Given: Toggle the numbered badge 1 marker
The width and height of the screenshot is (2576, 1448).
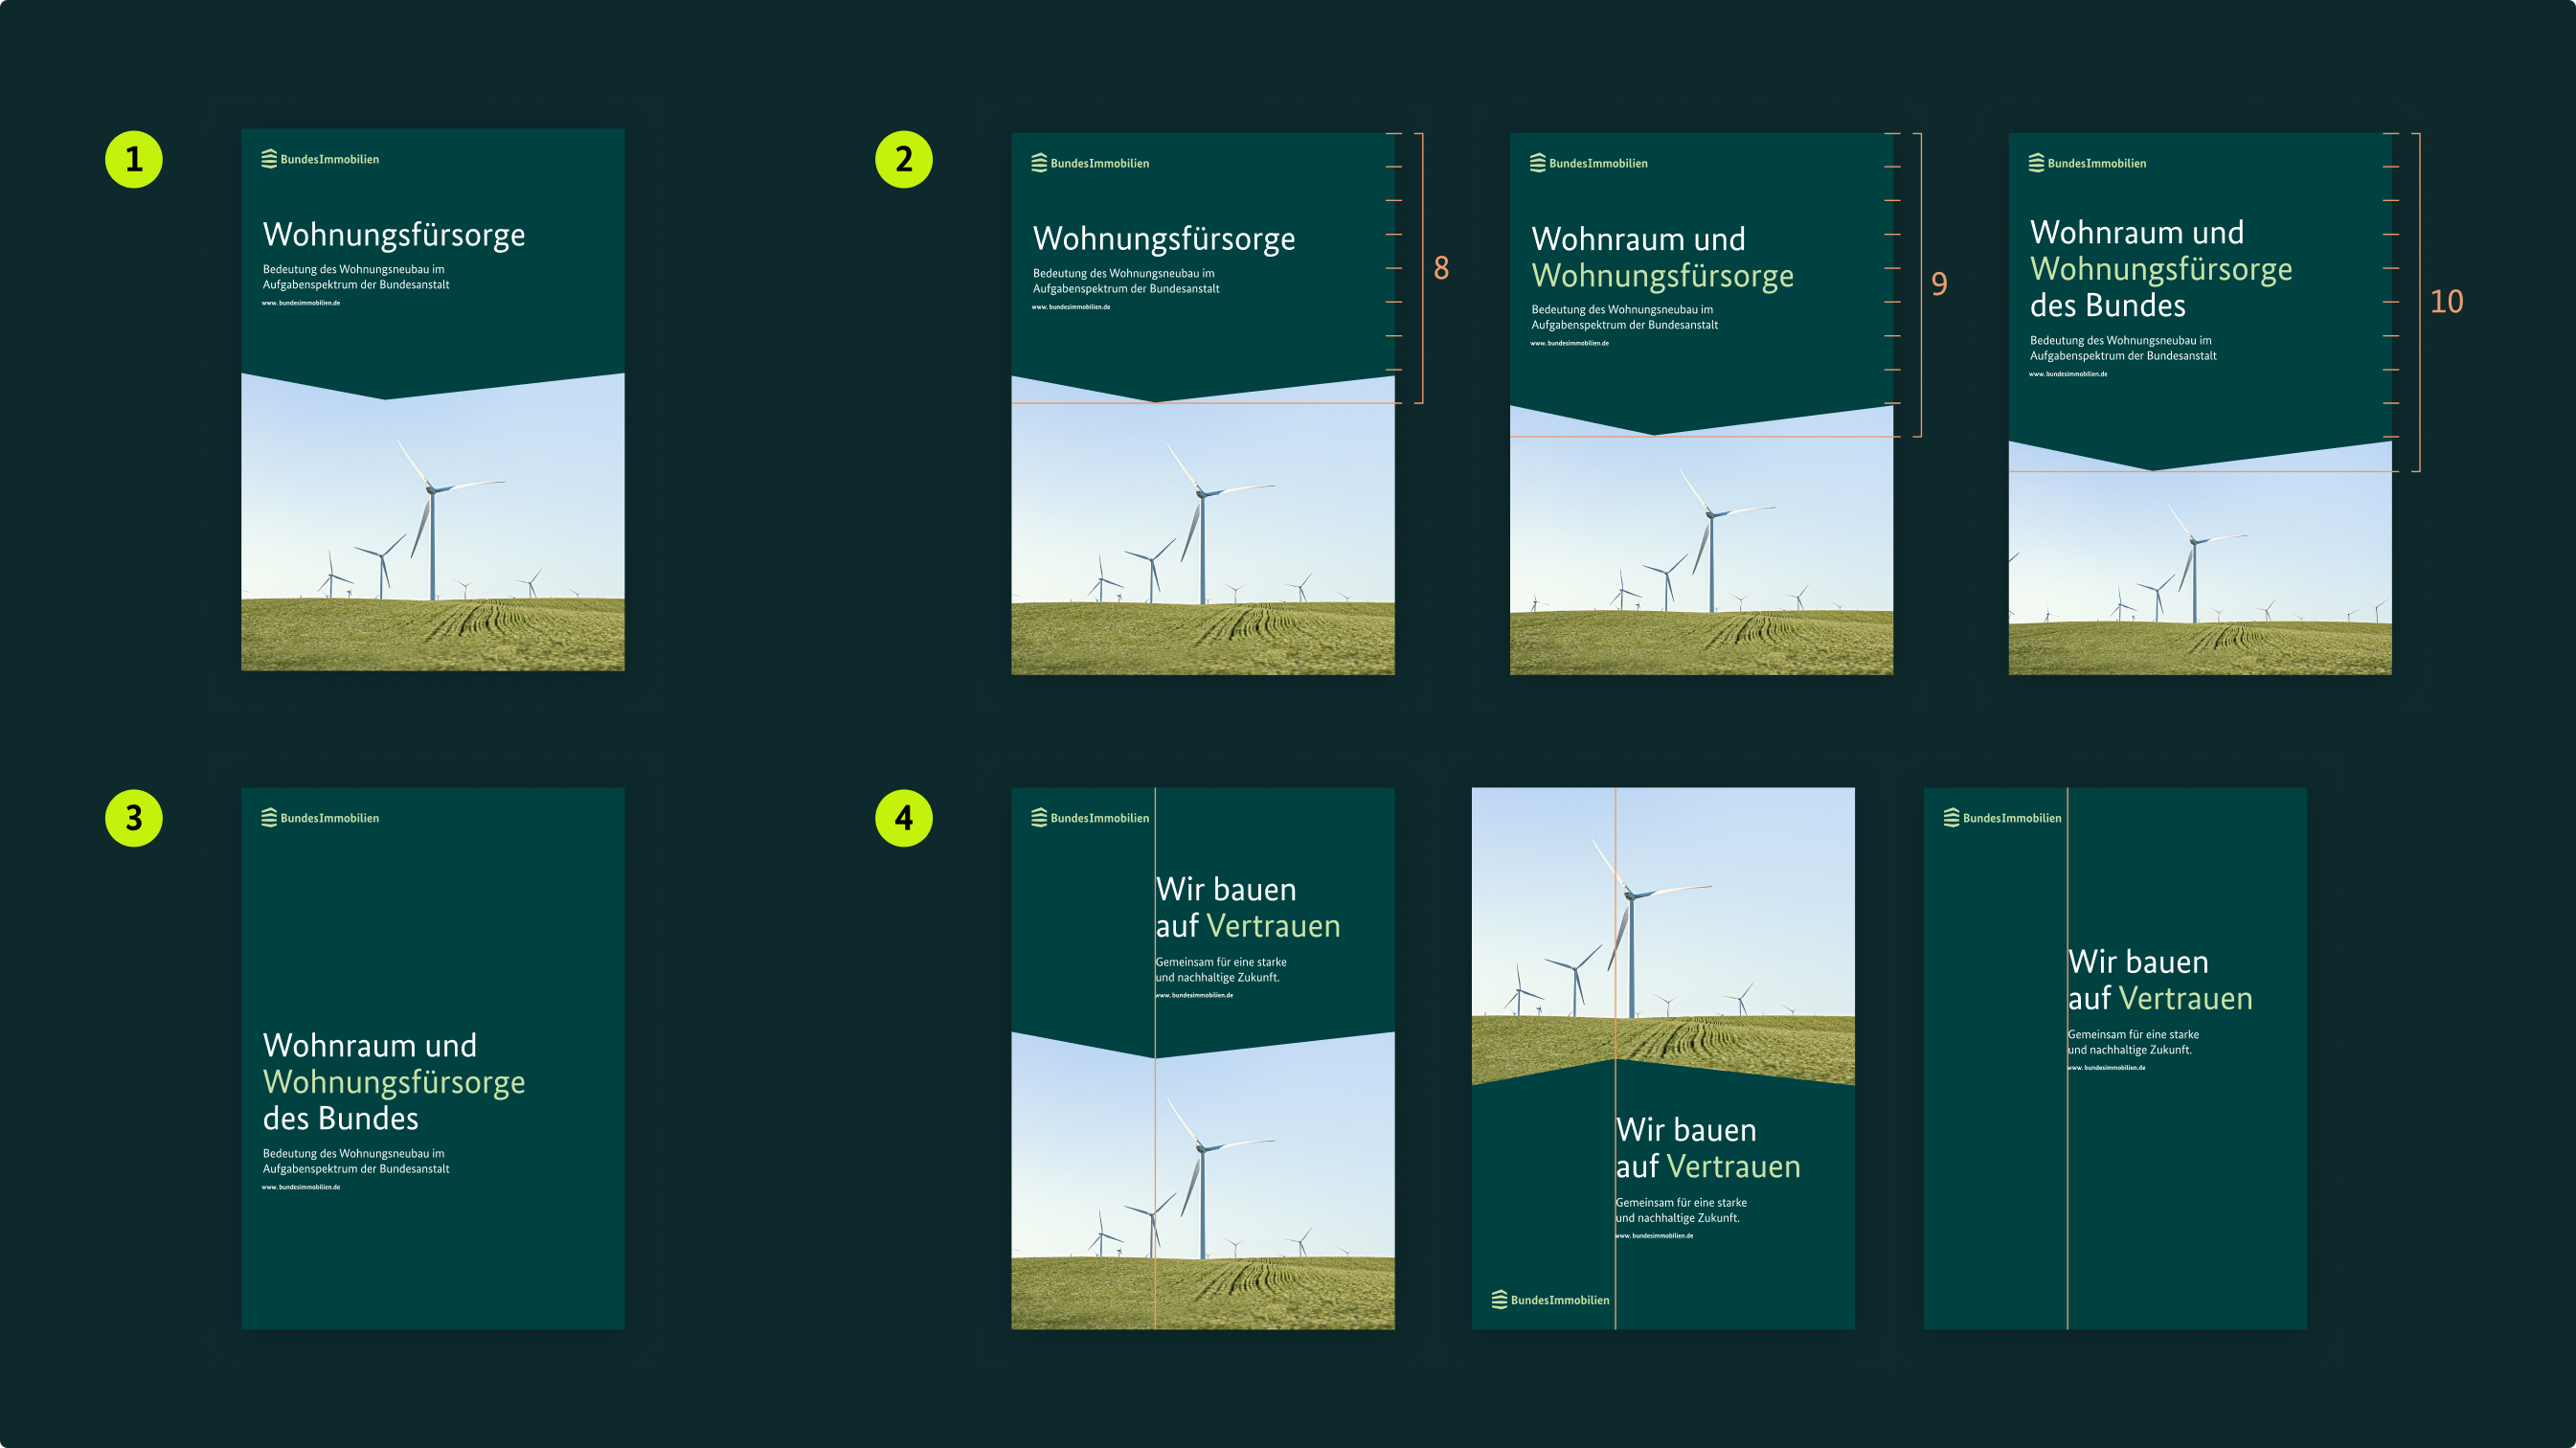Looking at the screenshot, I should (133, 158).
